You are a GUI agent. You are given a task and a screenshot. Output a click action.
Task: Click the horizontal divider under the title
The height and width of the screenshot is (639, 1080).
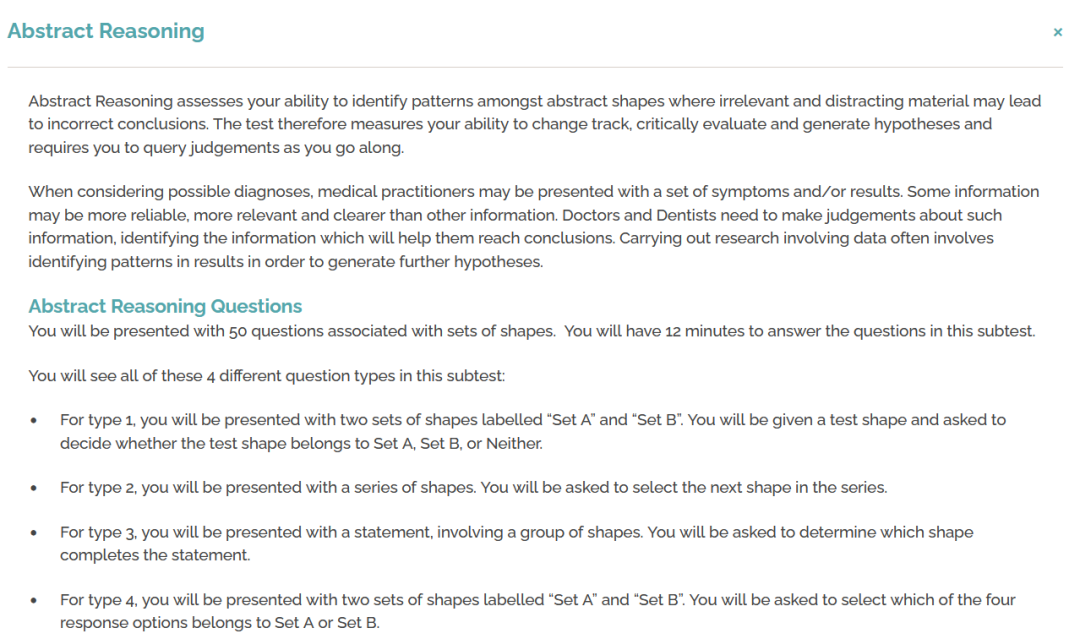click(535, 67)
